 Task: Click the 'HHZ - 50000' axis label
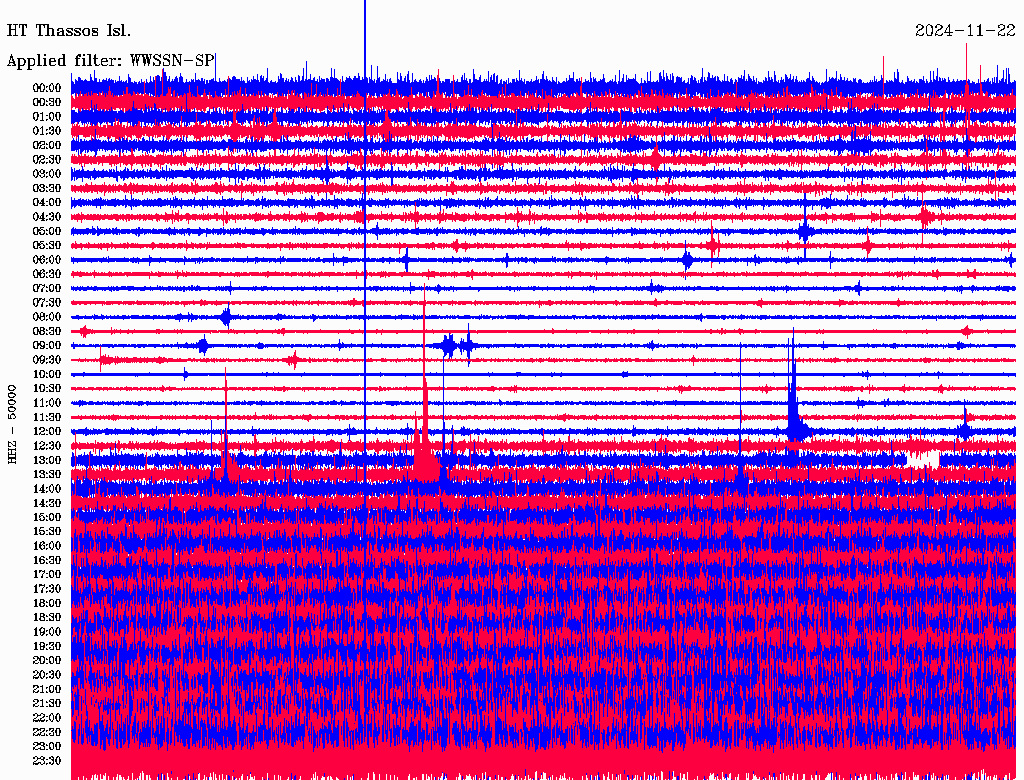tap(12, 425)
